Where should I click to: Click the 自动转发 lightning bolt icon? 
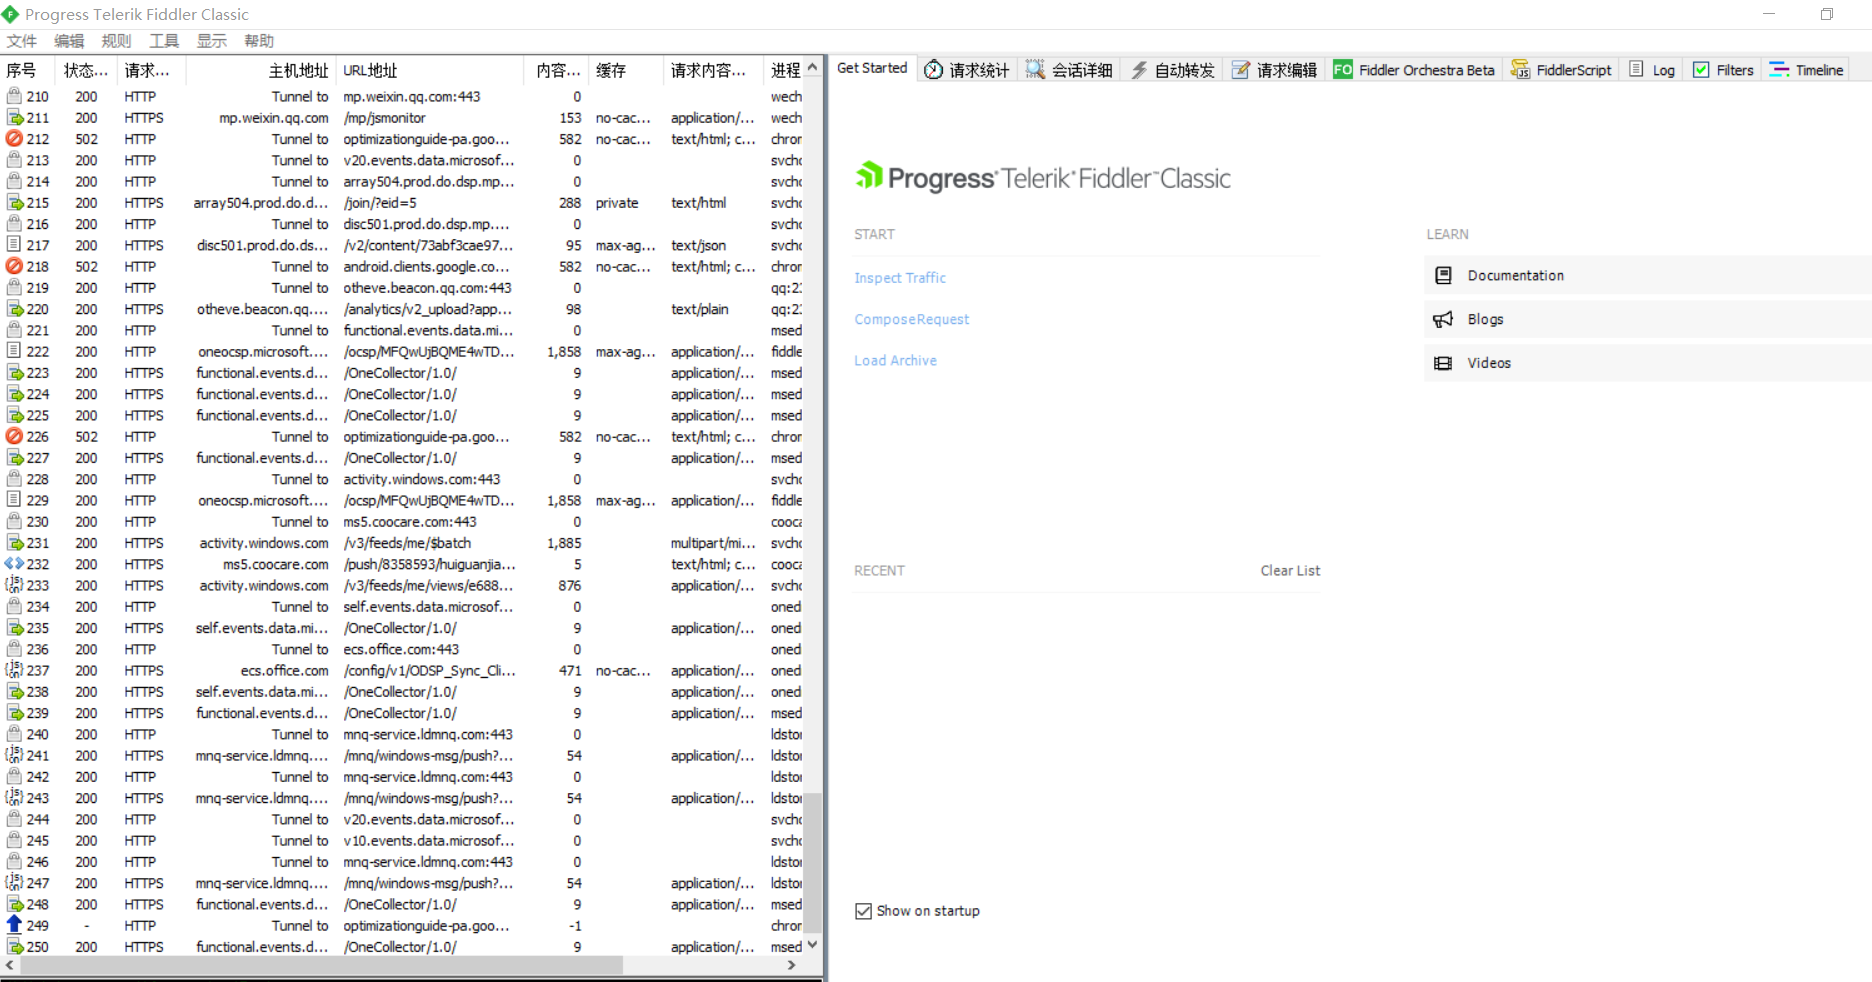click(1139, 70)
